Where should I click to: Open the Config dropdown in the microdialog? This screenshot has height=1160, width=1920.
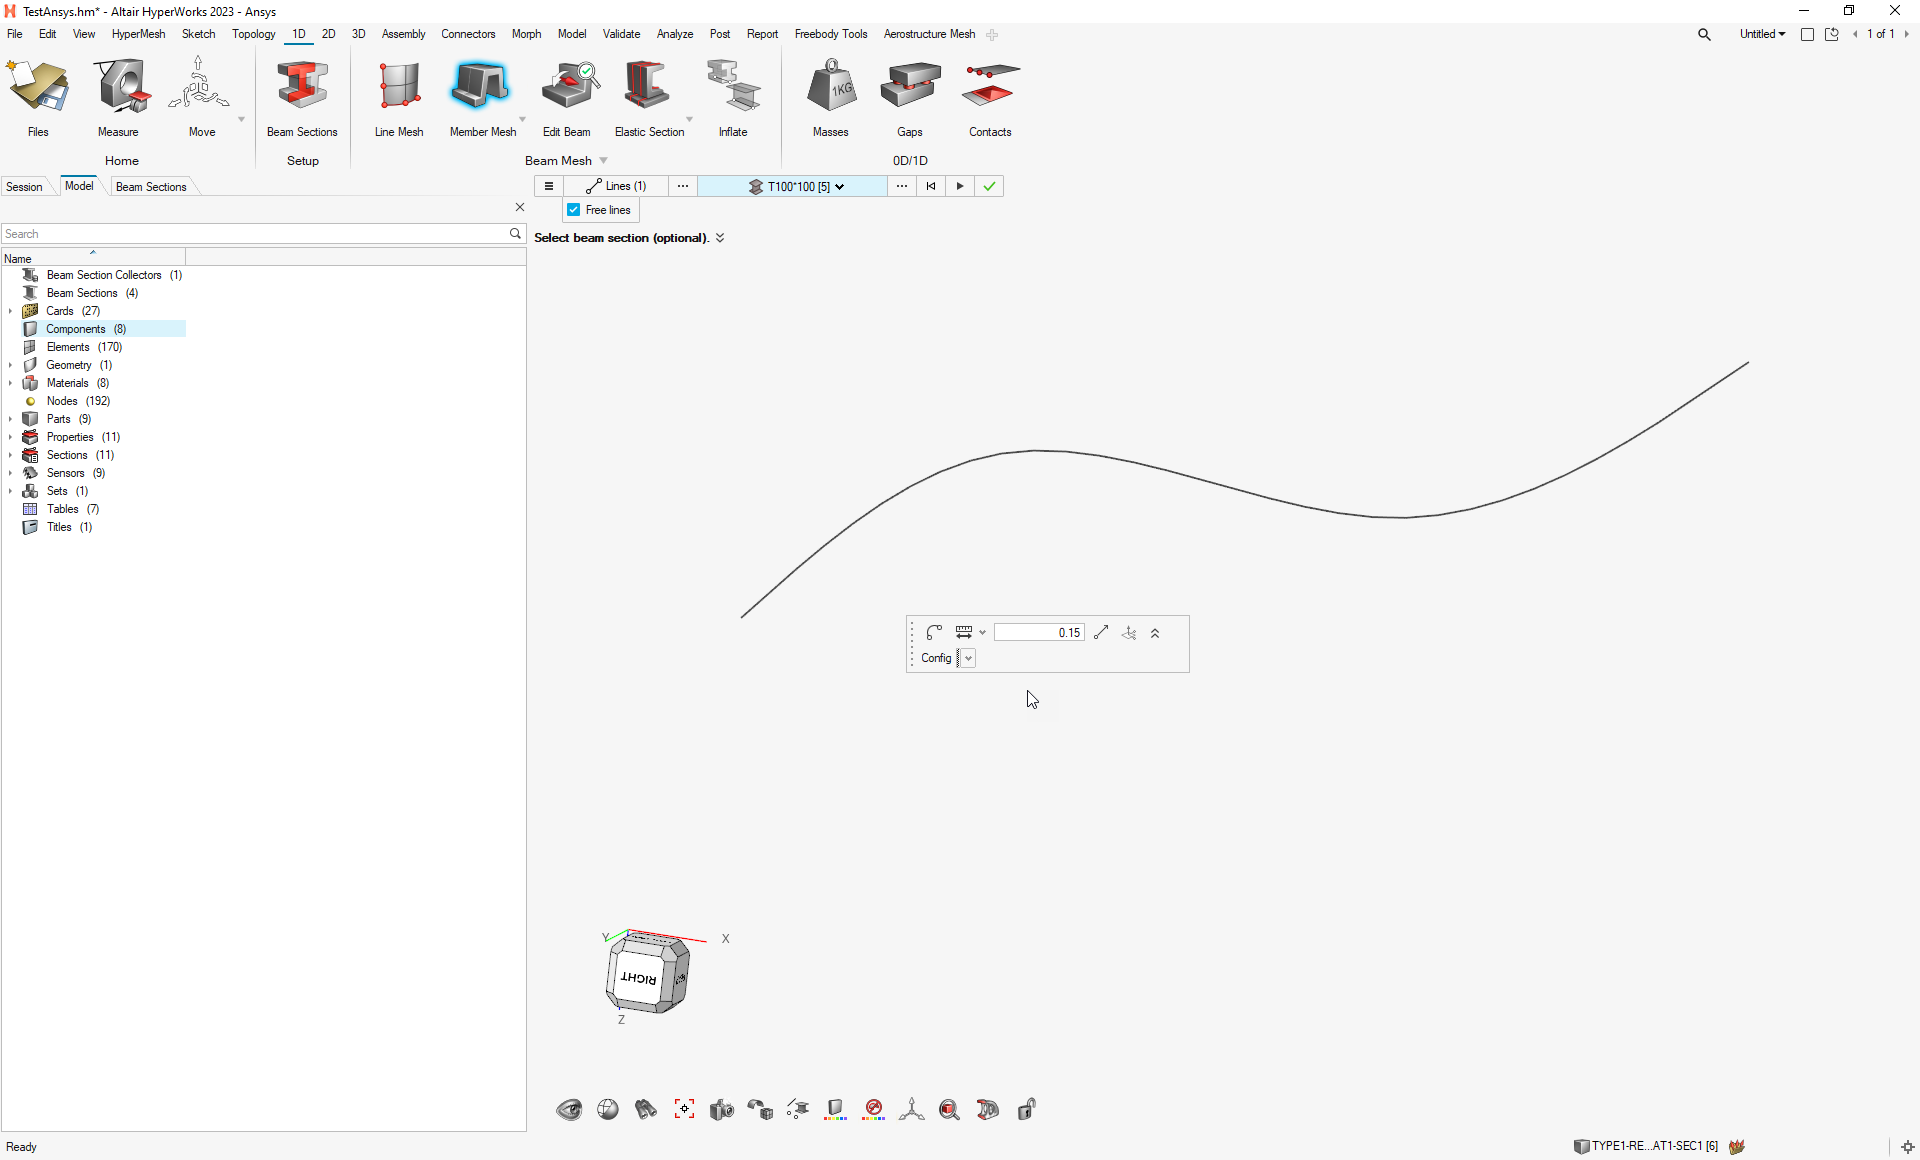(x=968, y=658)
